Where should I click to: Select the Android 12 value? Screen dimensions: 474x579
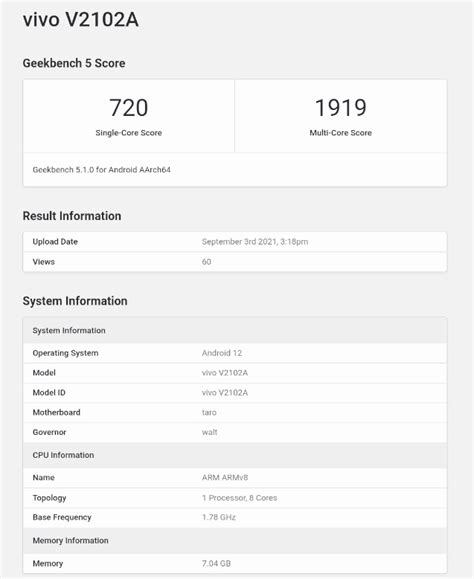click(x=222, y=353)
